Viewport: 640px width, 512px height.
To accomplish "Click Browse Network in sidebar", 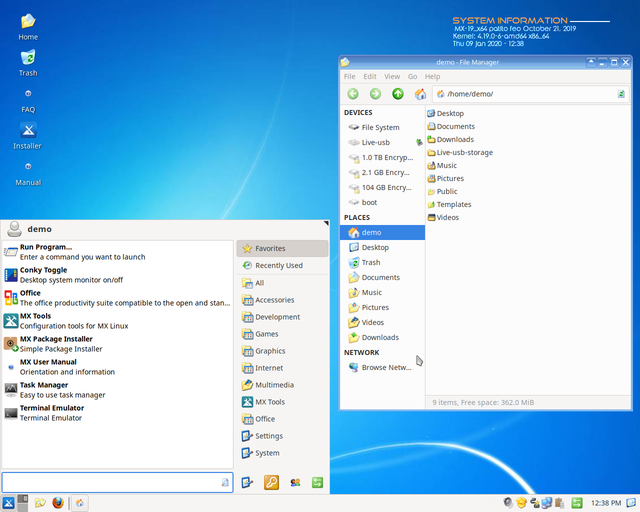I will (382, 367).
